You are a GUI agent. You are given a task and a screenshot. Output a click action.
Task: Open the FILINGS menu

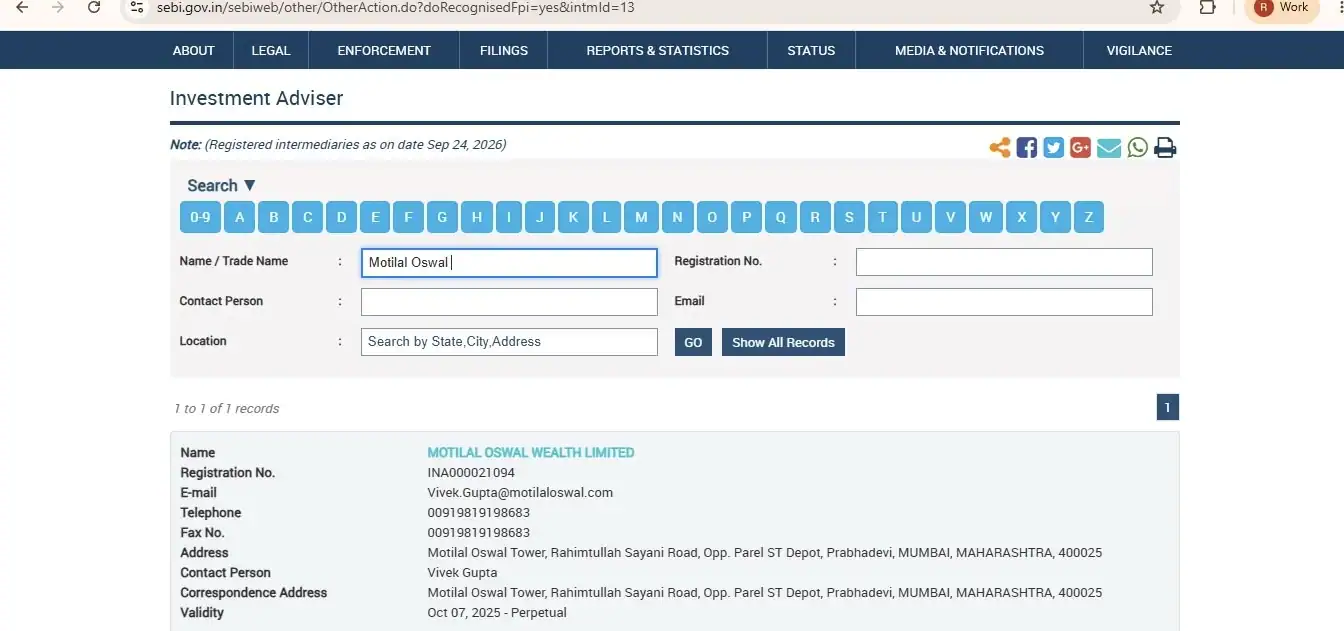pos(504,50)
